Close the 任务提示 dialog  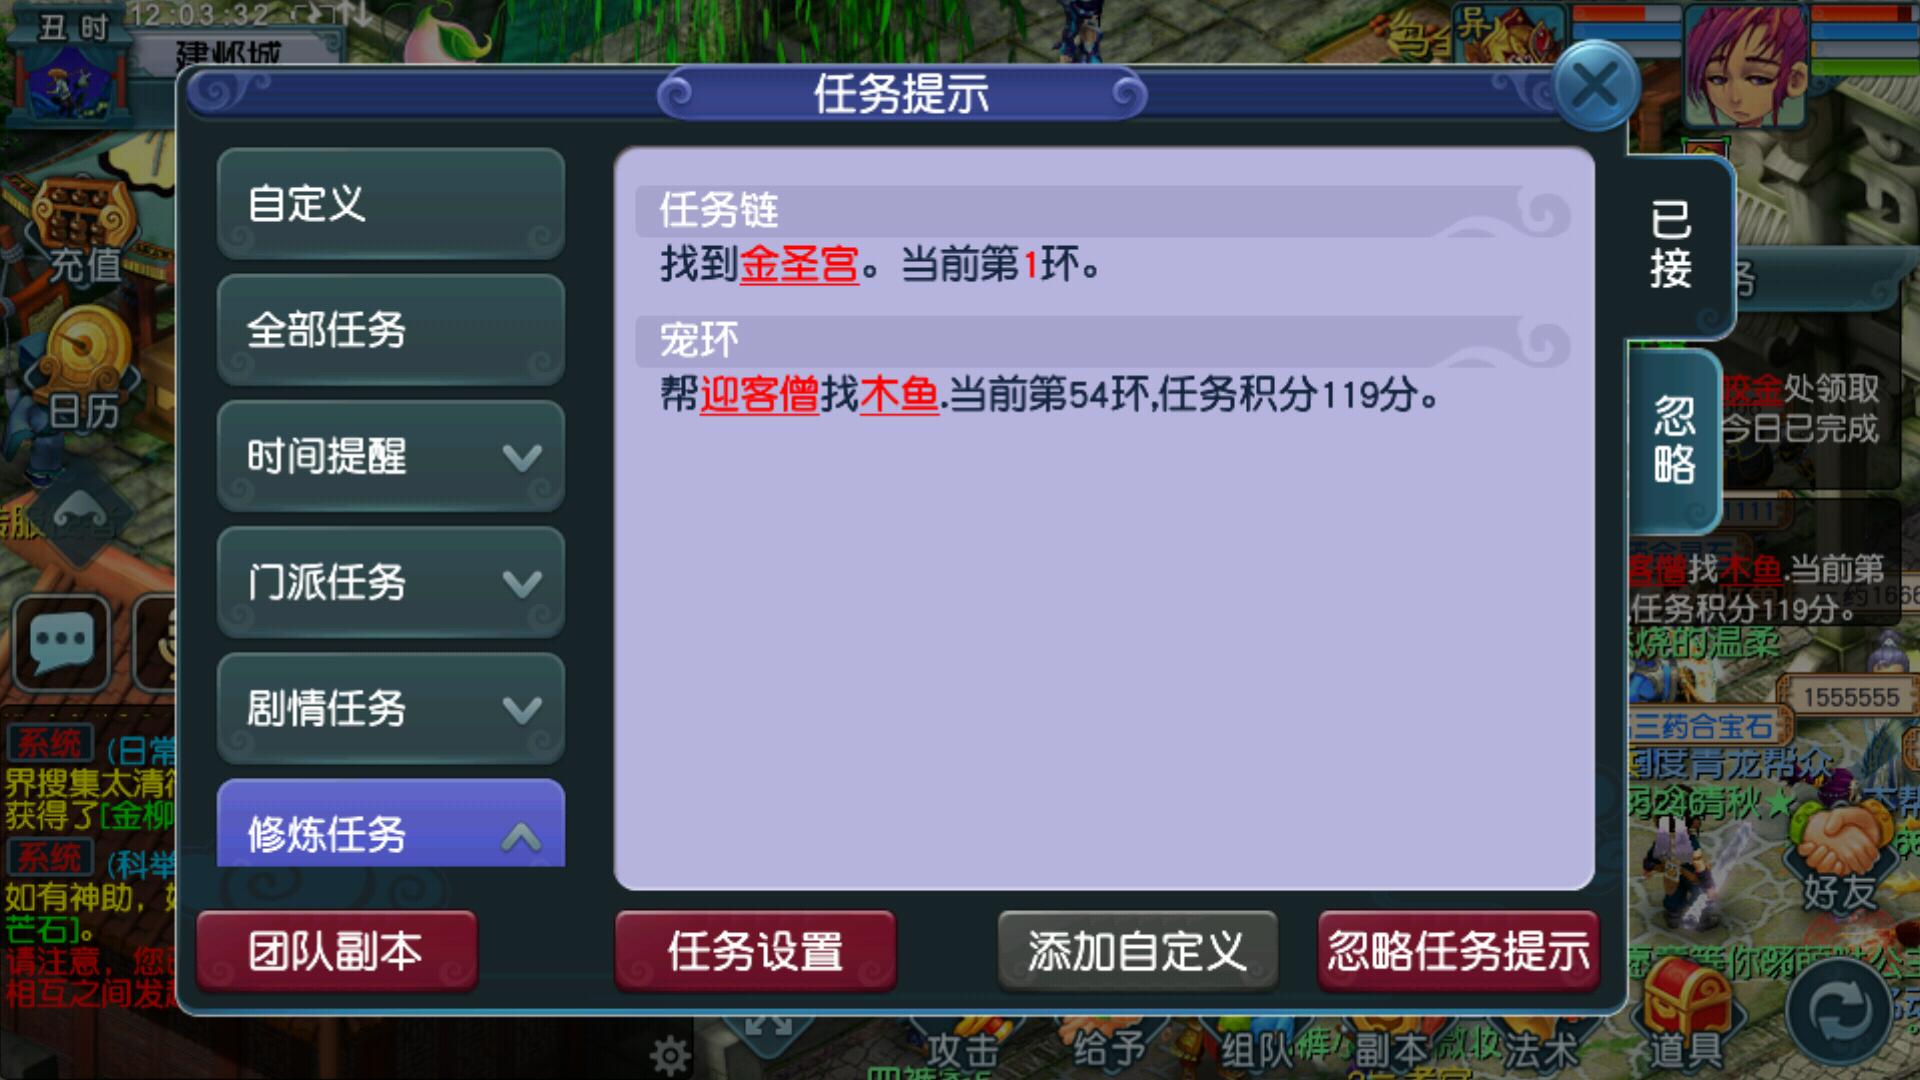pyautogui.click(x=1595, y=86)
